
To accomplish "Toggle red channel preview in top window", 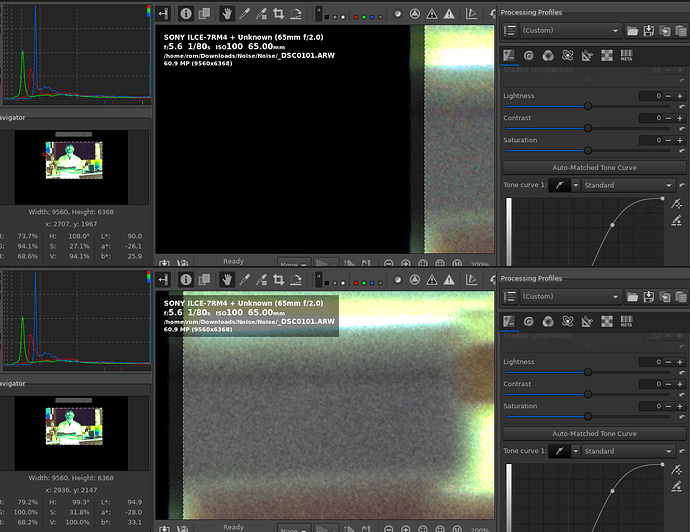I will (356, 17).
